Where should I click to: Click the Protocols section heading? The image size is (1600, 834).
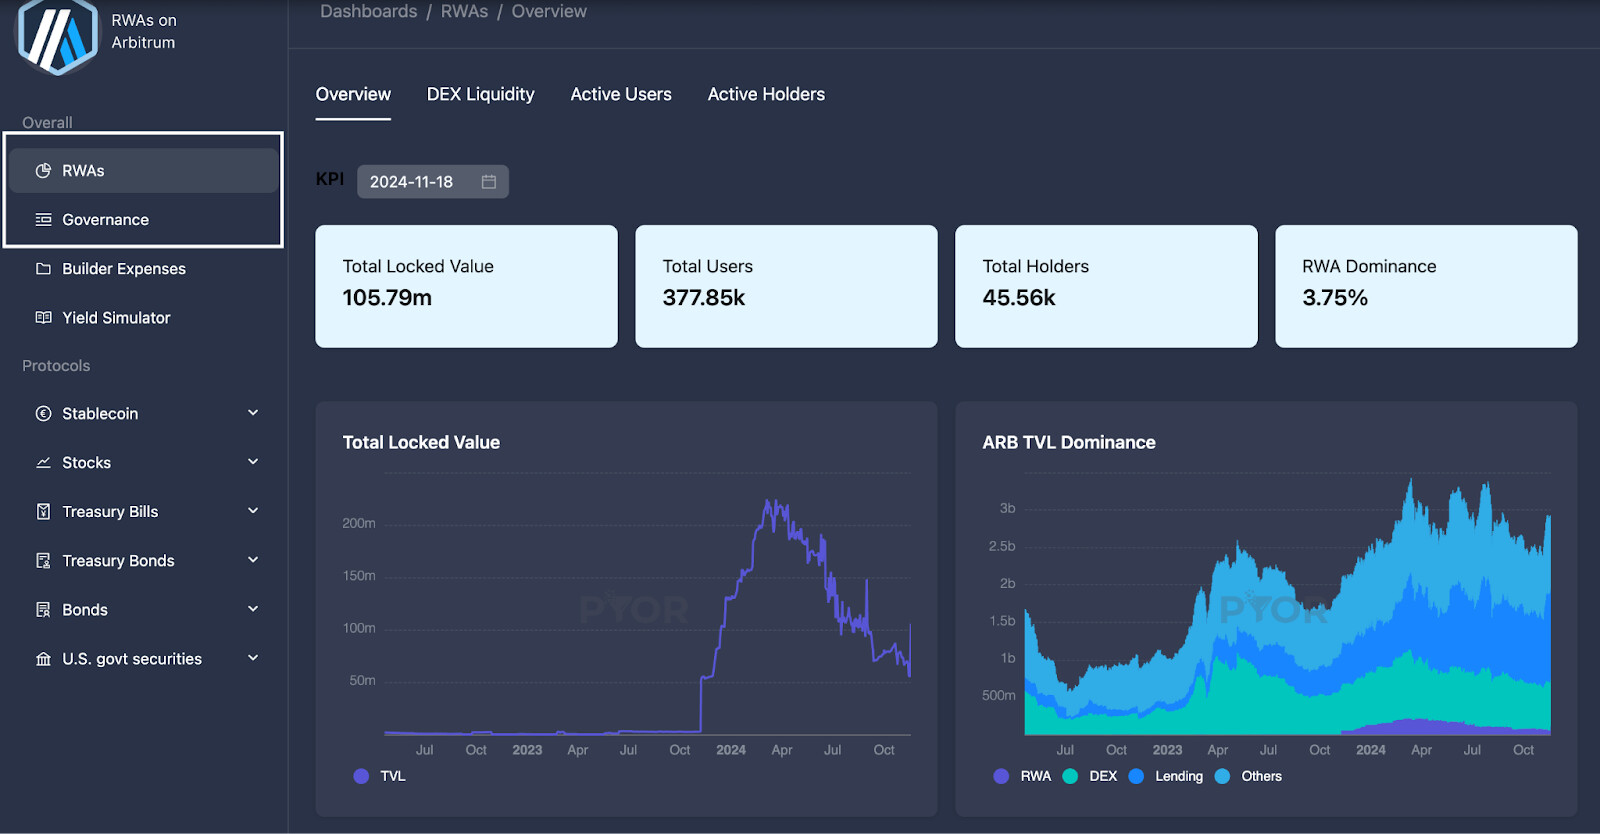[56, 366]
